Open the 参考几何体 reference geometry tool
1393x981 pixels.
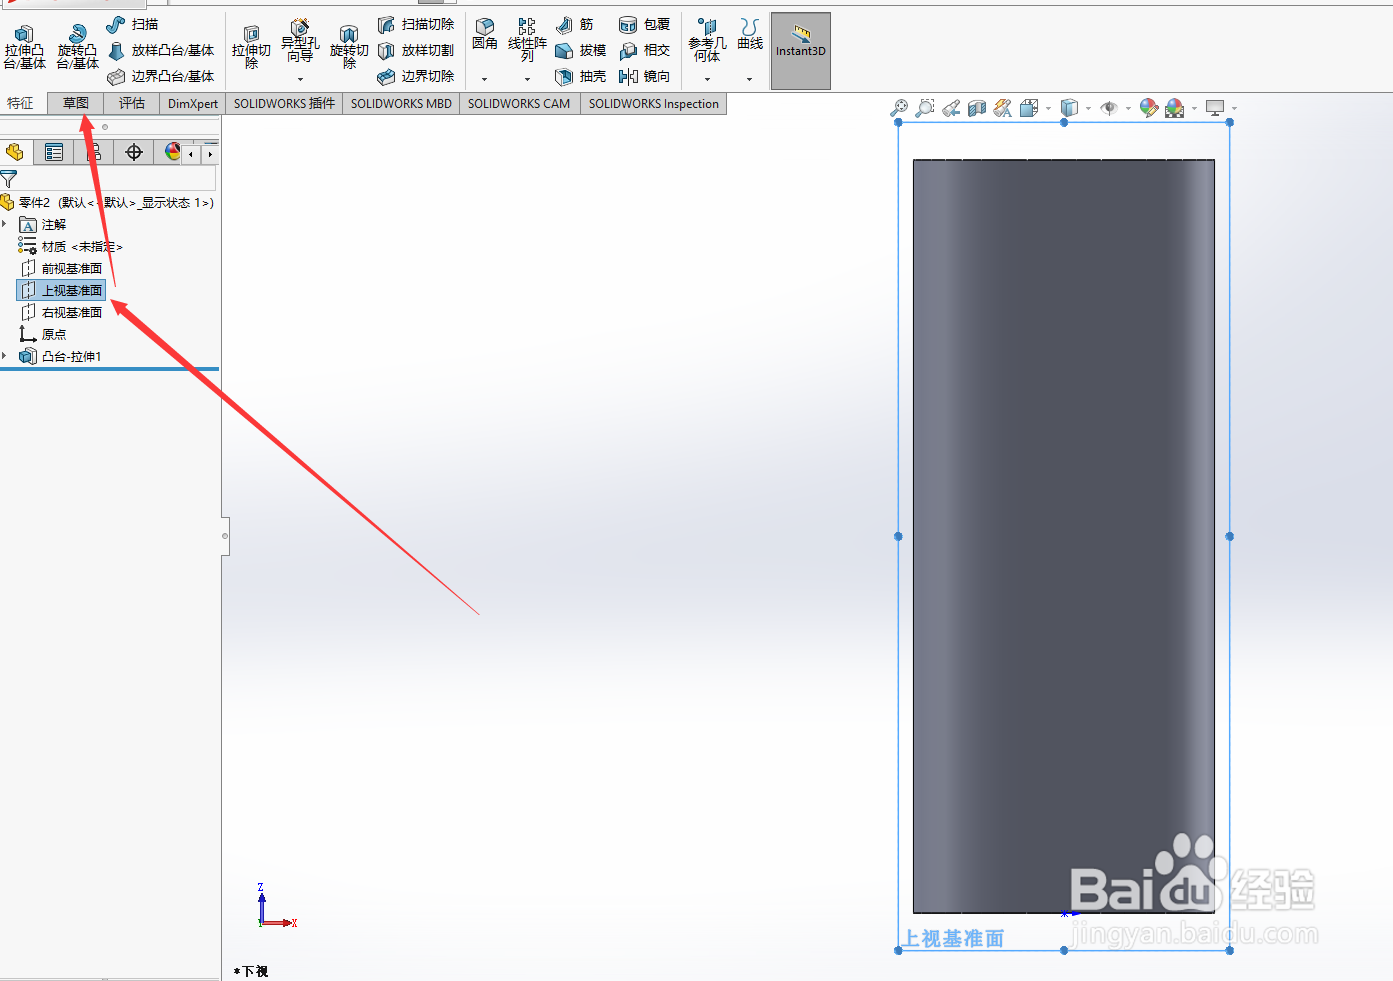click(x=707, y=40)
